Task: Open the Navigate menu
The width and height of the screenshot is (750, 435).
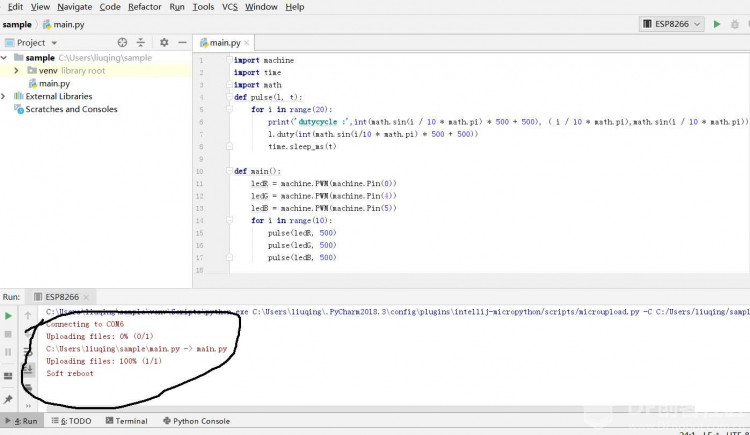Action: (75, 7)
